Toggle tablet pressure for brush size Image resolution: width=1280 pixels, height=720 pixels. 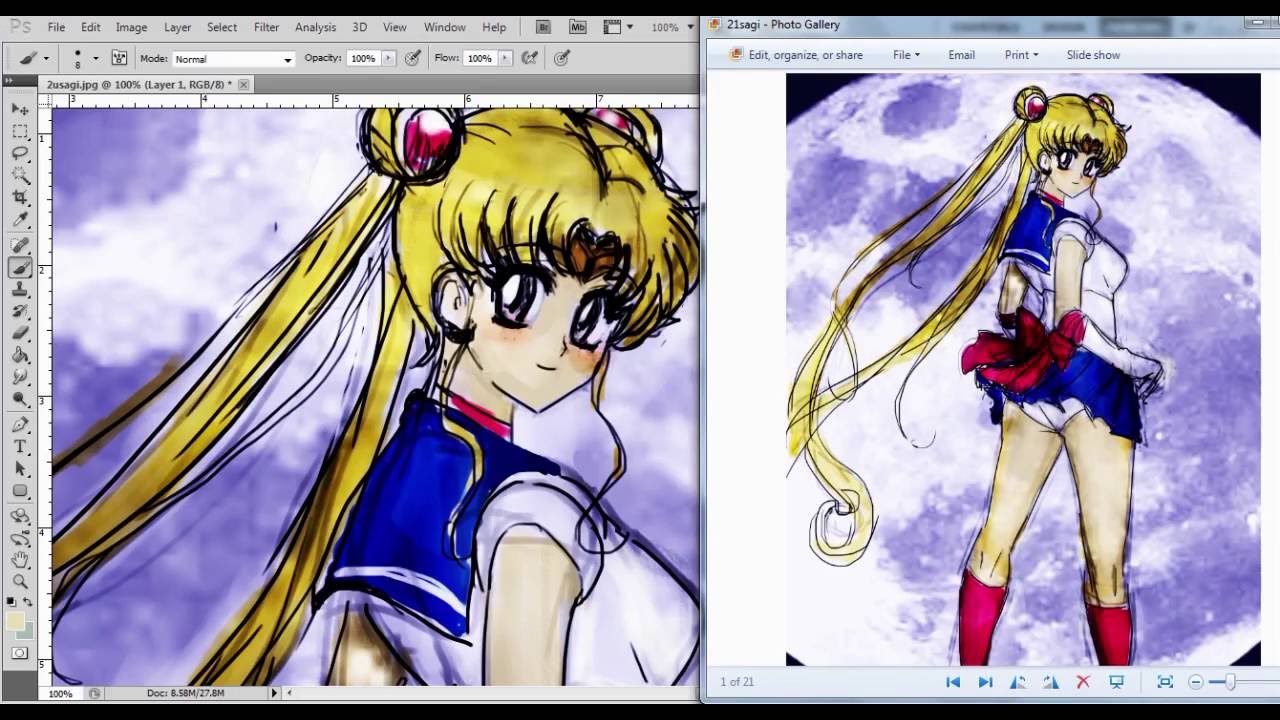[x=562, y=58]
